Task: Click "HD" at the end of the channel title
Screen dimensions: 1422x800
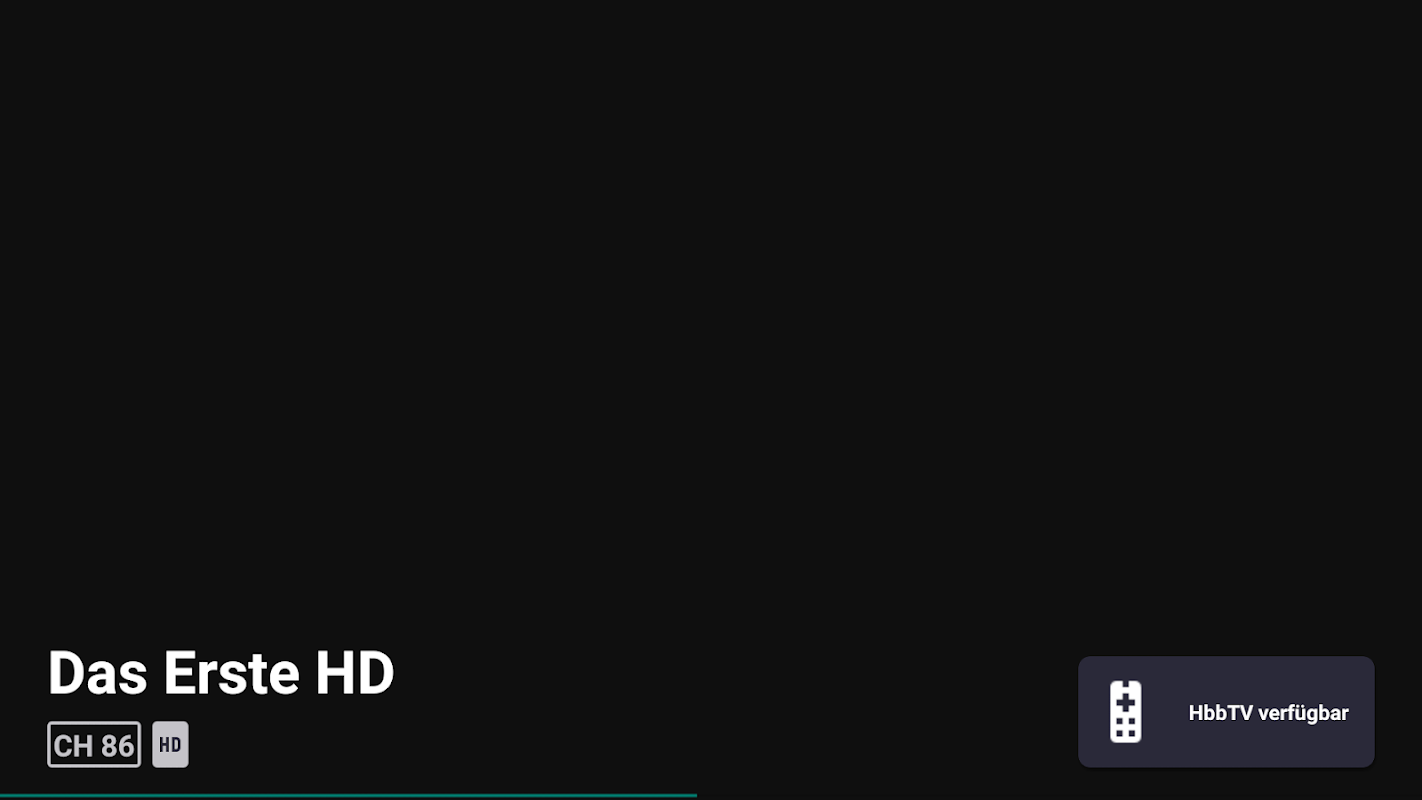Action: [355, 673]
